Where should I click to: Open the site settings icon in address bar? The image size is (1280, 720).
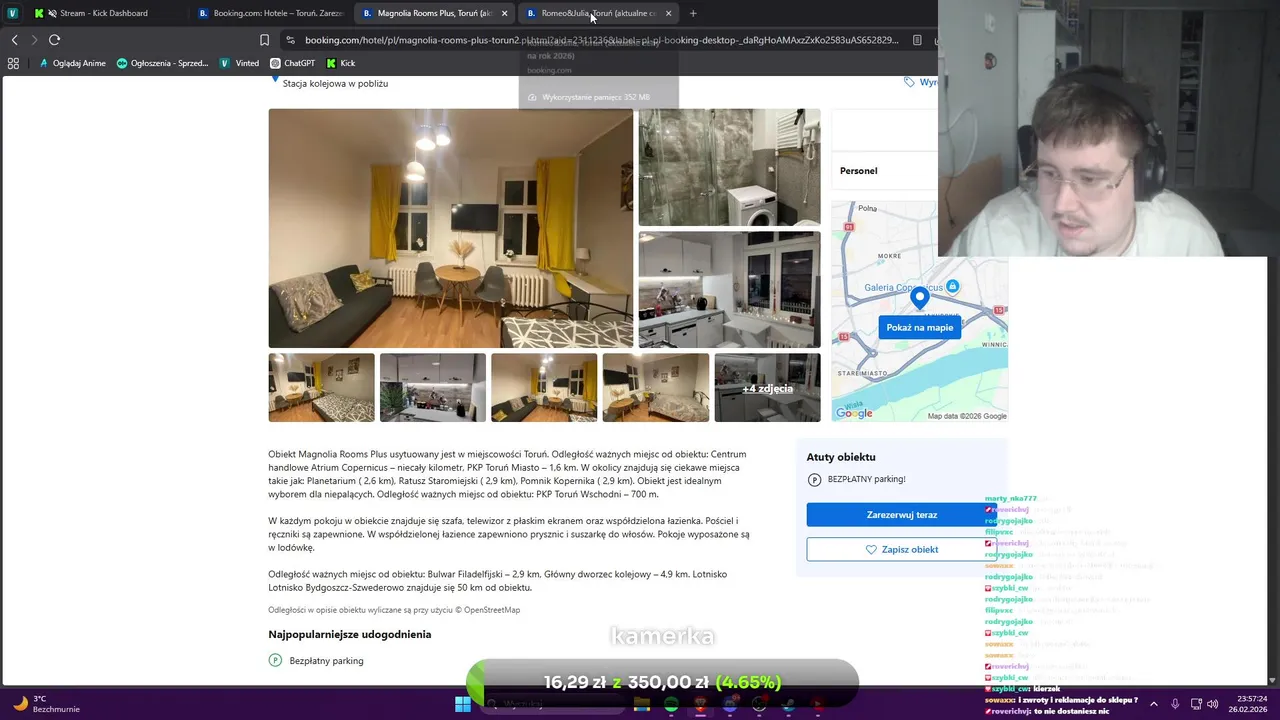pyautogui.click(x=290, y=40)
